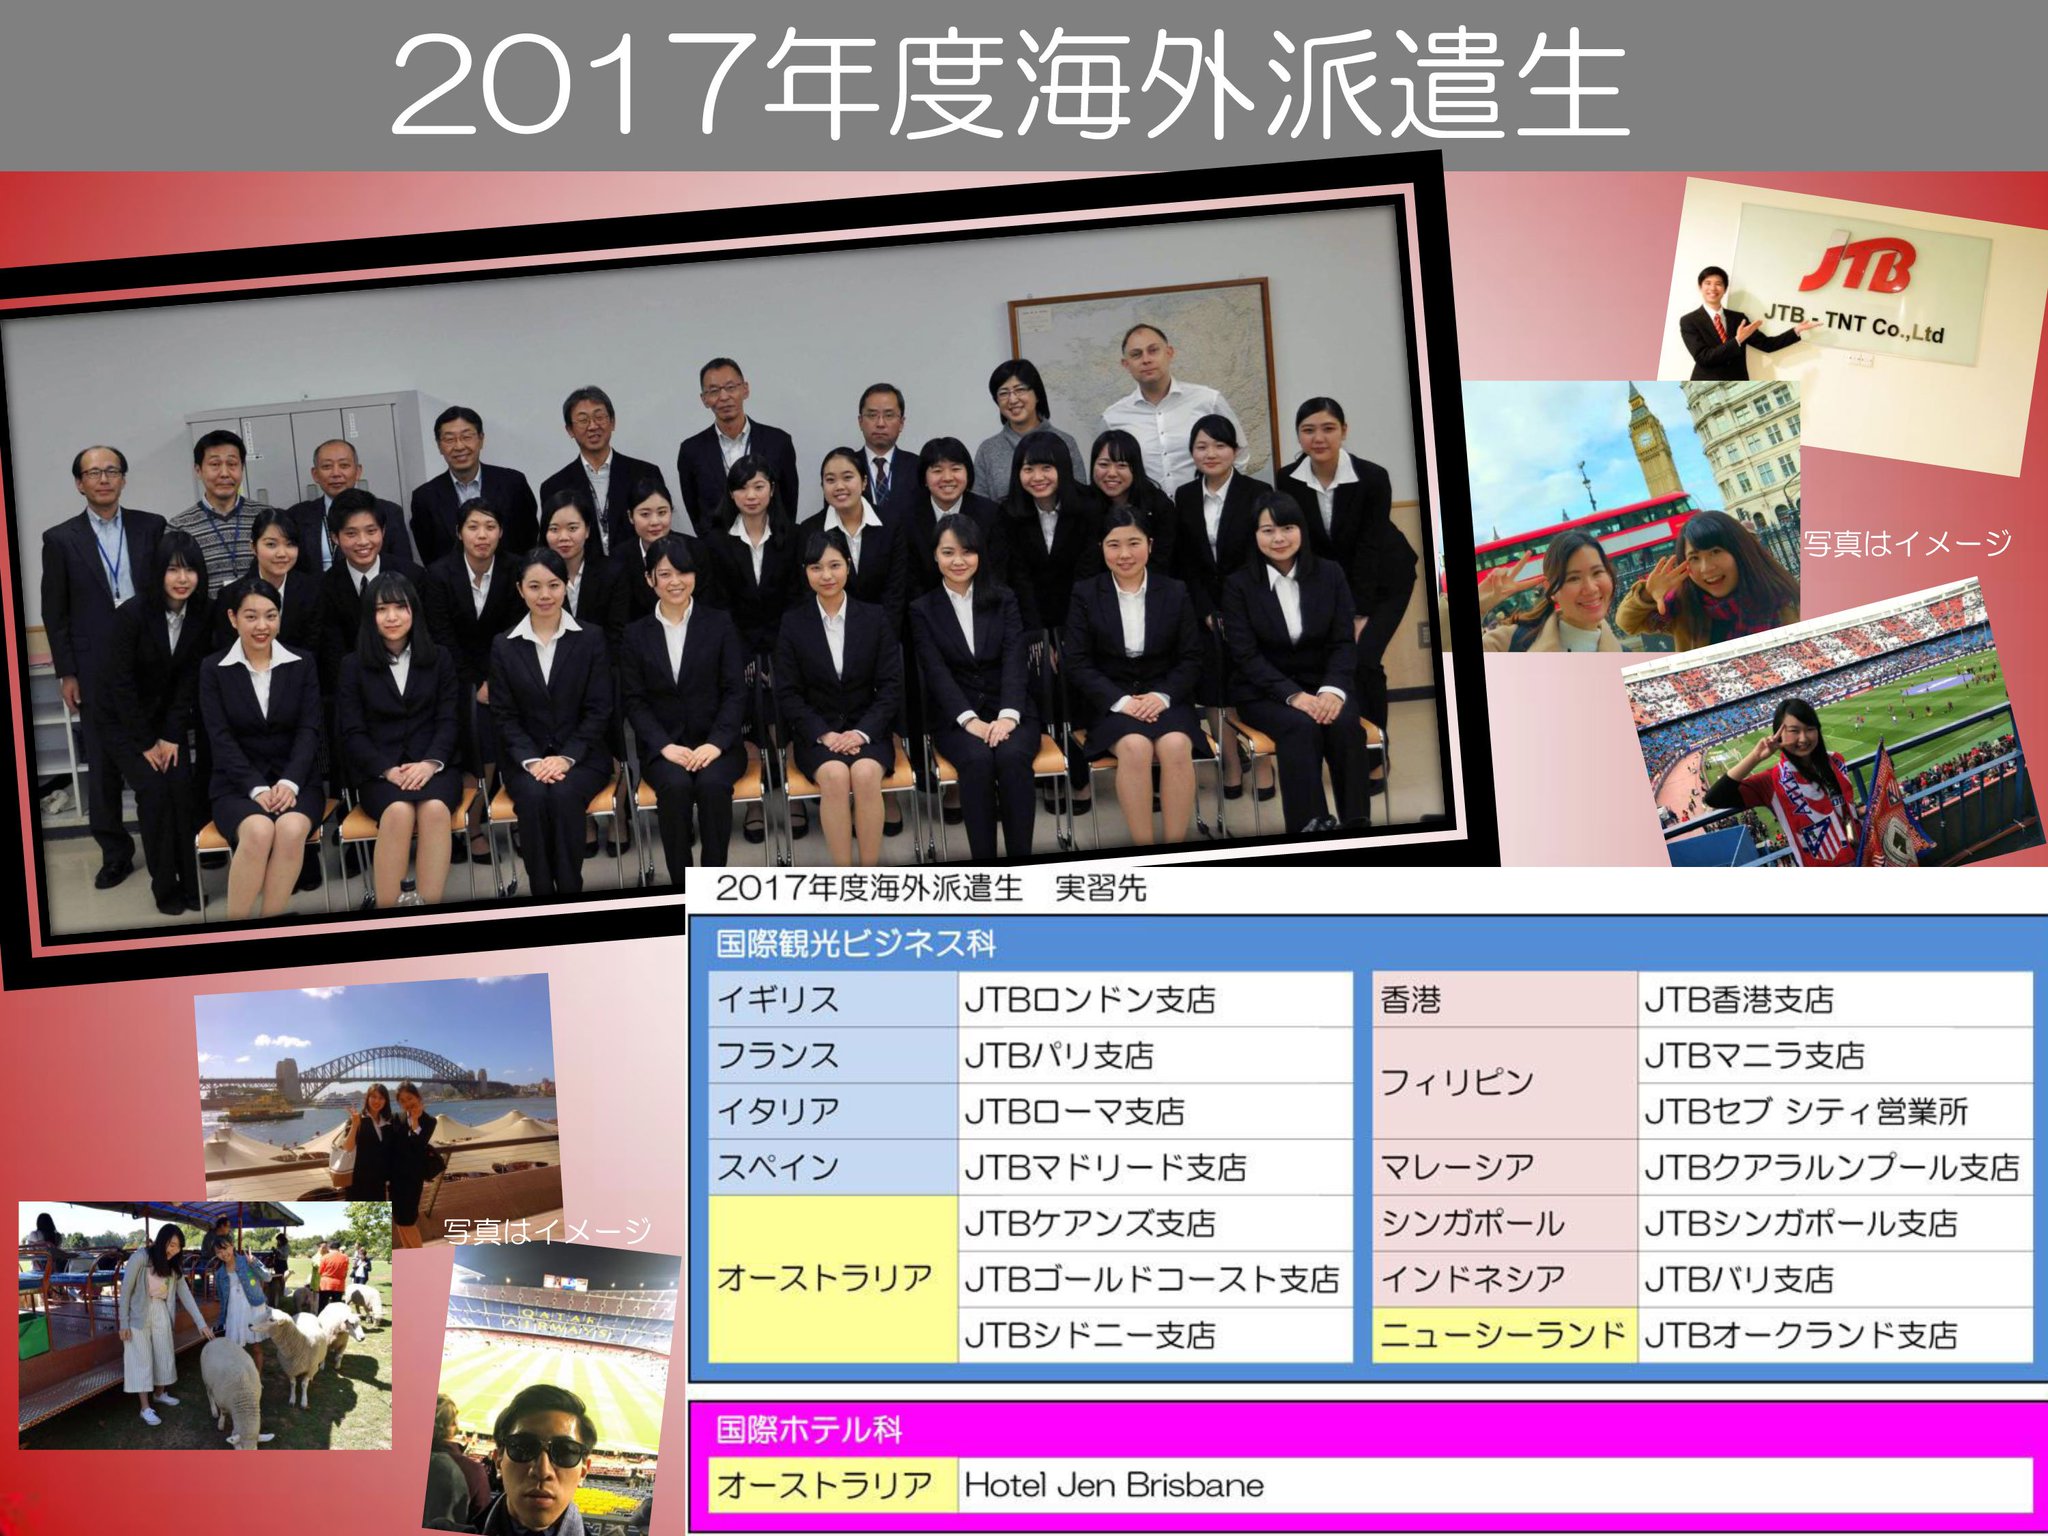The height and width of the screenshot is (1536, 2048).
Task: Click the heading 2017年度海外派遣生 実習先
Action: (x=930, y=888)
